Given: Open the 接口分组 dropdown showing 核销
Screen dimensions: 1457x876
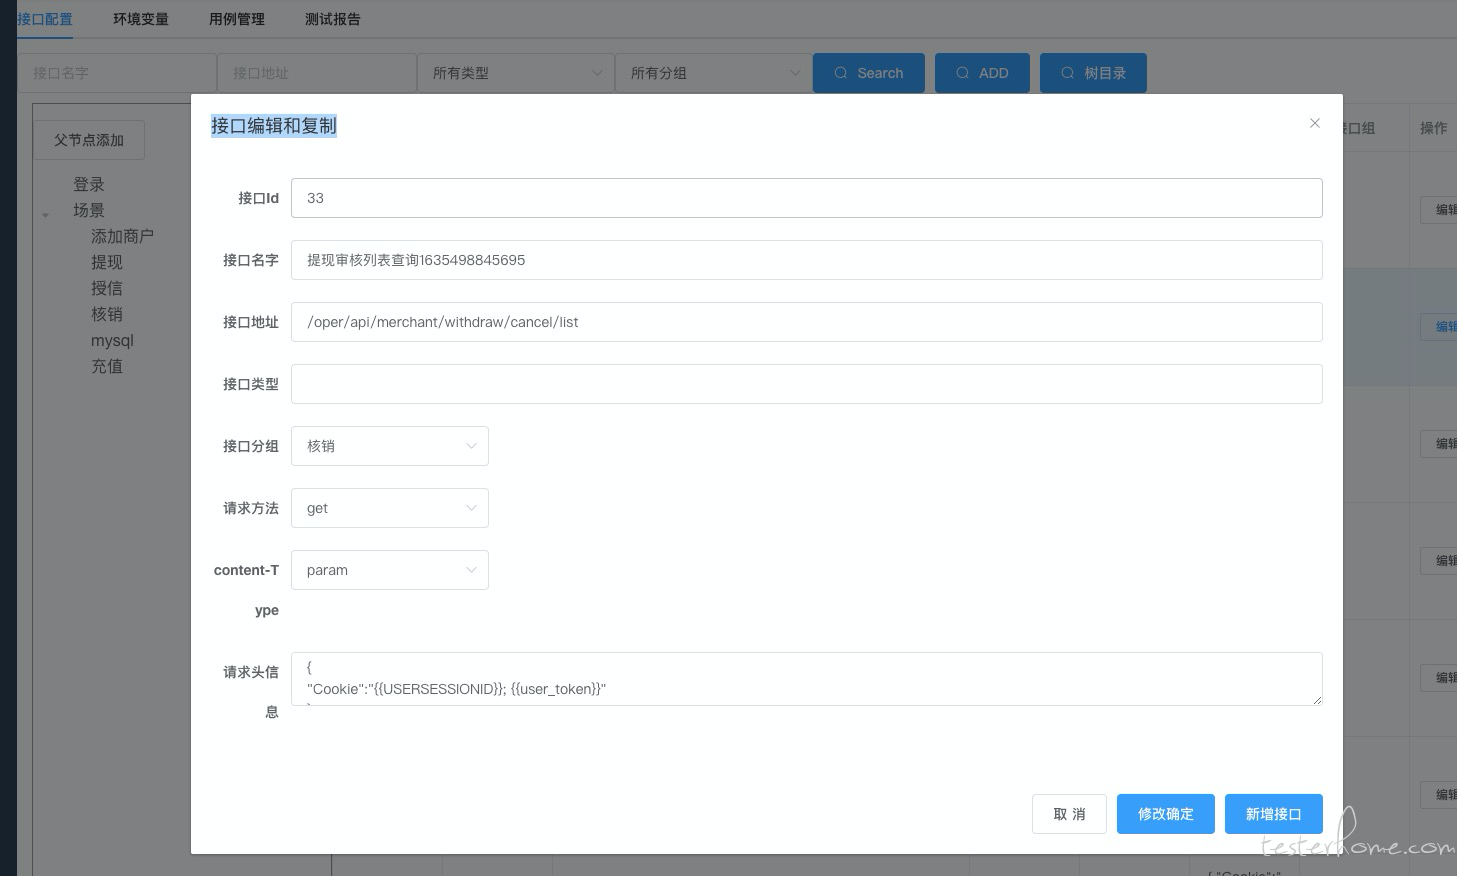Looking at the screenshot, I should [x=389, y=446].
